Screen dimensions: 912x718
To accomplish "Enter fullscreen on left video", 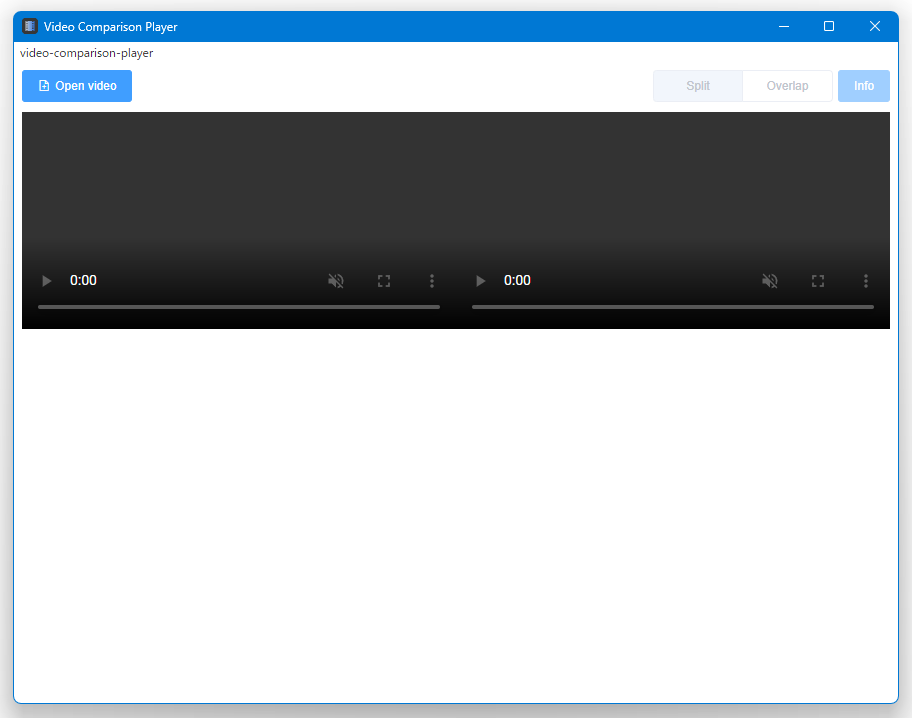I will pyautogui.click(x=384, y=281).
